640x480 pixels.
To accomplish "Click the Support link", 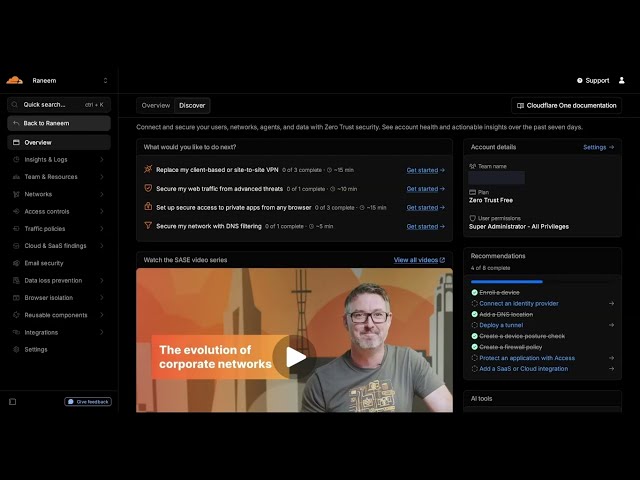I will (x=593, y=80).
